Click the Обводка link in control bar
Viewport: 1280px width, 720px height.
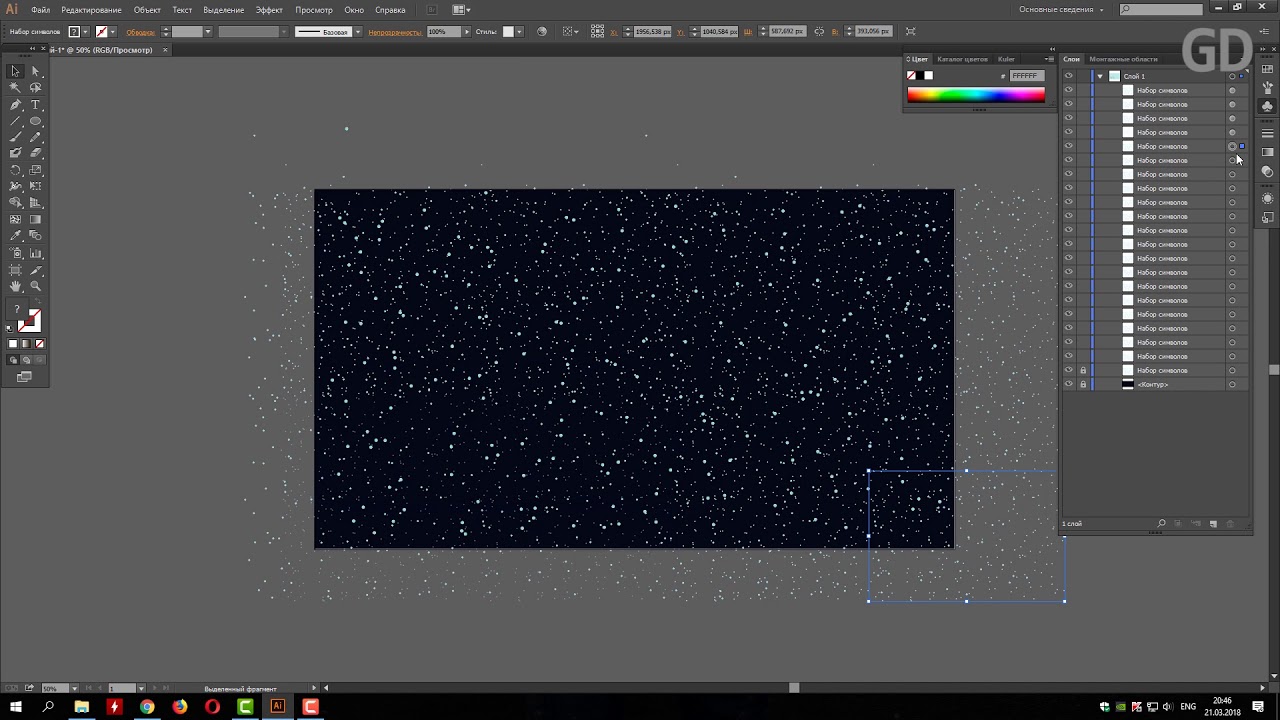[140, 32]
